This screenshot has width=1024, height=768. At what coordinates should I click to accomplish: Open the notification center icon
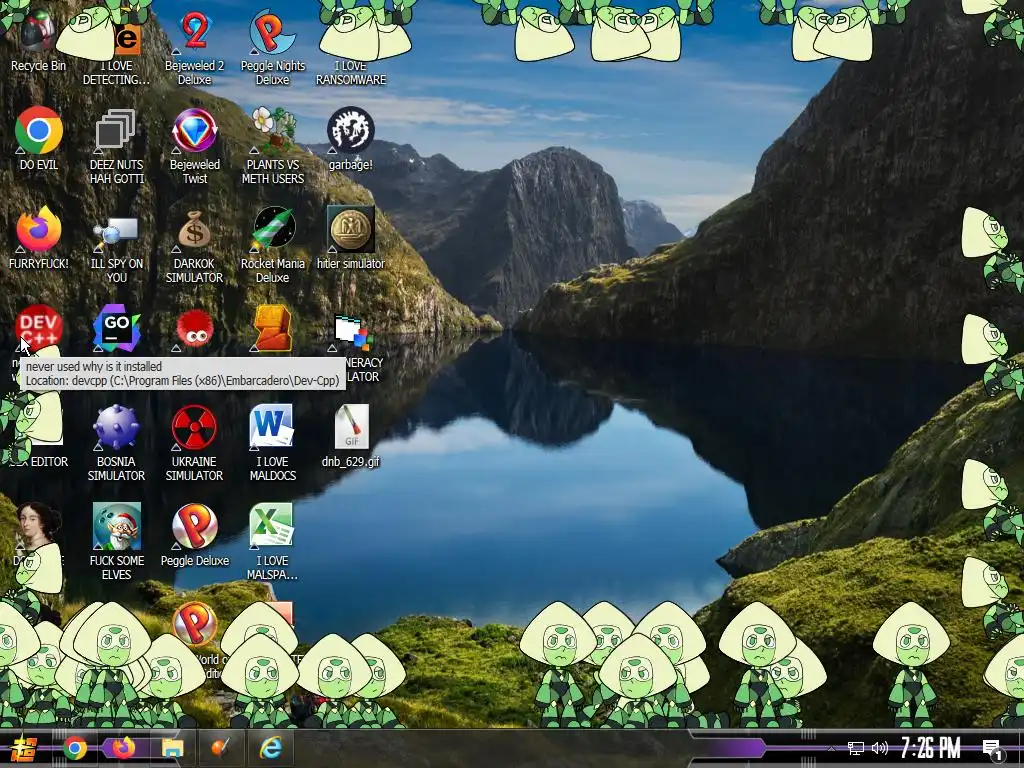(992, 749)
